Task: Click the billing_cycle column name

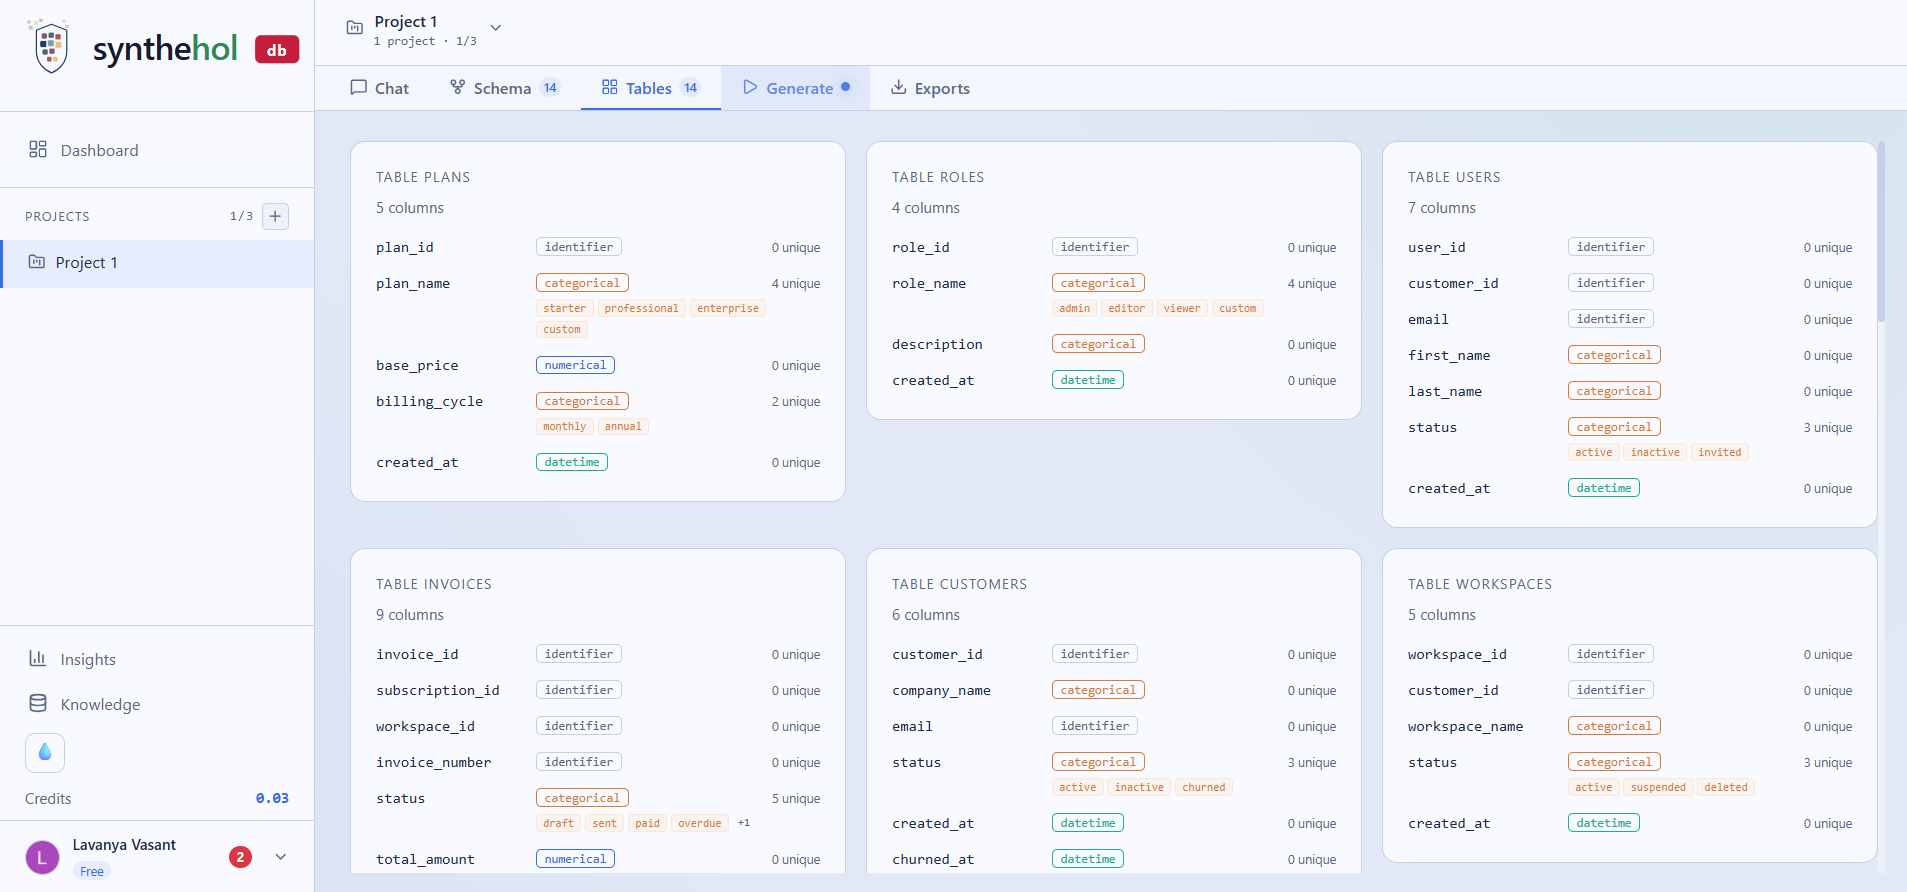Action: point(430,402)
